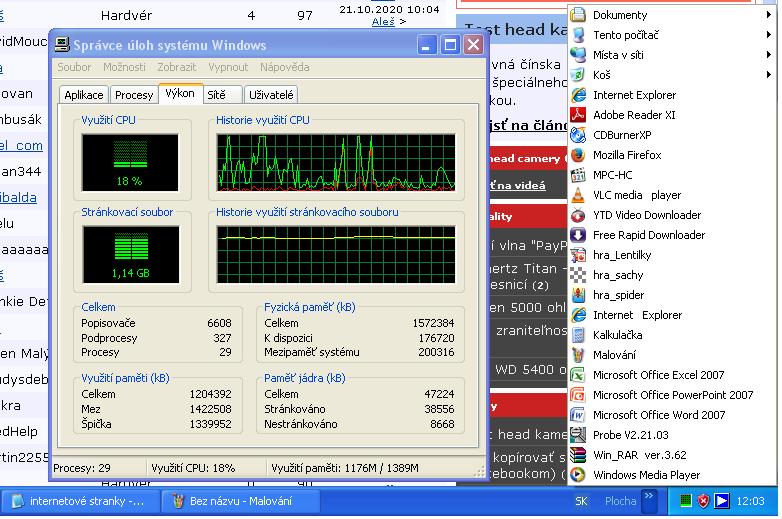The height and width of the screenshot is (519, 782).
Task: Open internetové stranky taskbar button
Action: tap(80, 501)
